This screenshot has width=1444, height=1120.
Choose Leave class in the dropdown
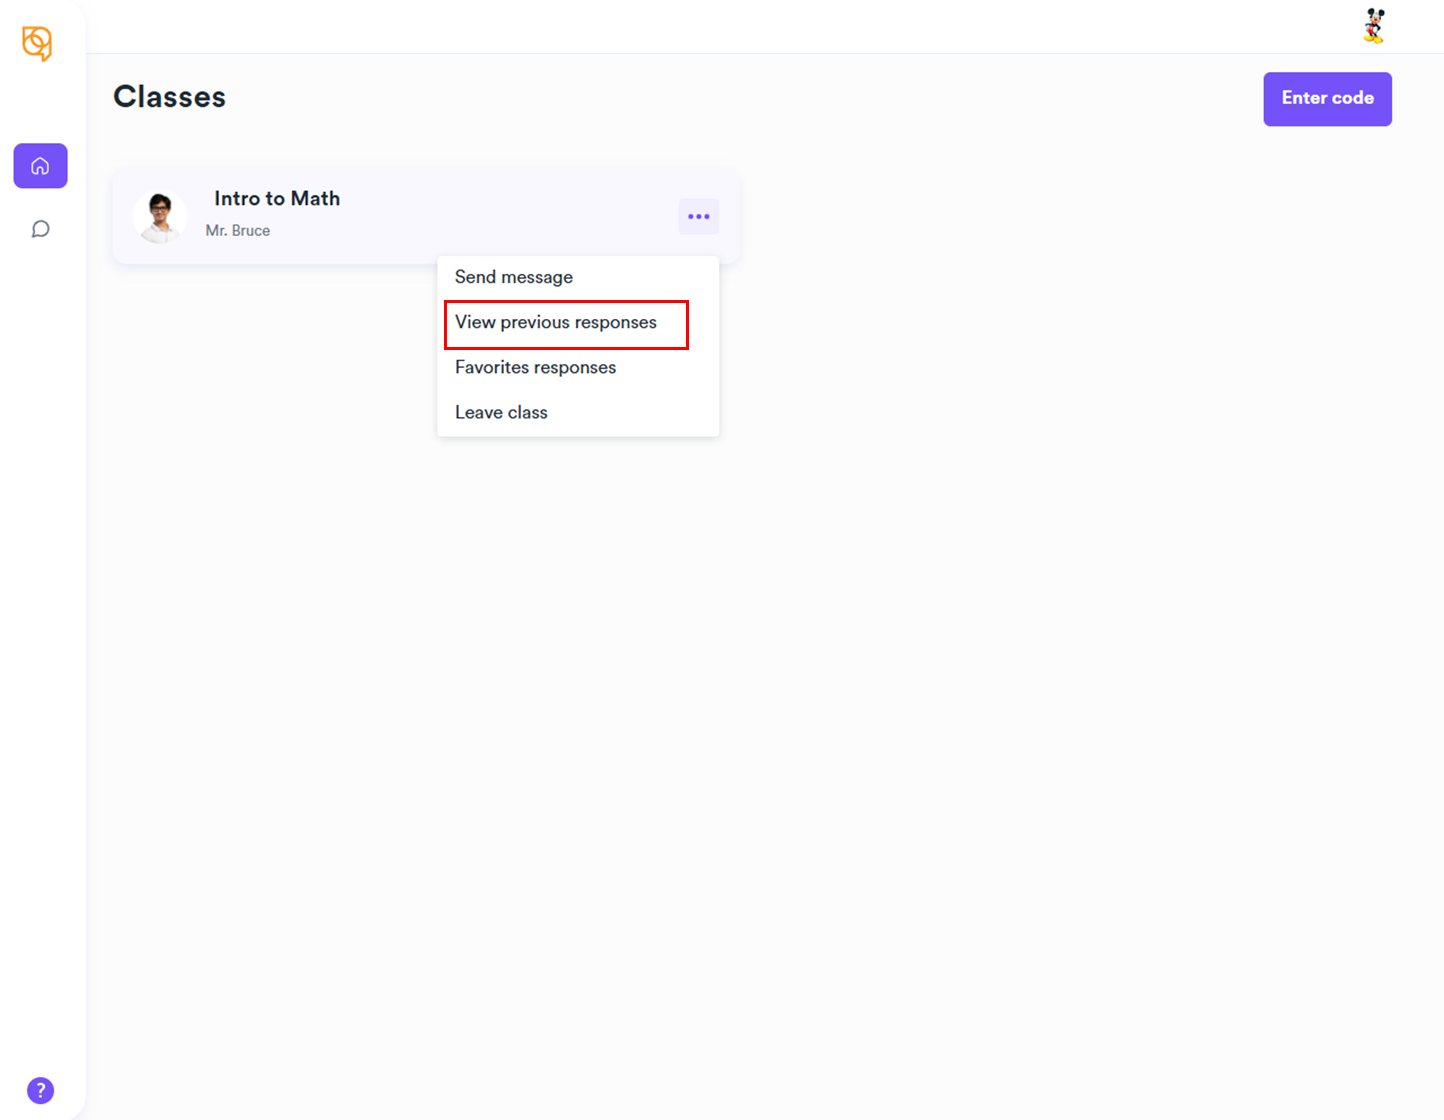(x=501, y=413)
